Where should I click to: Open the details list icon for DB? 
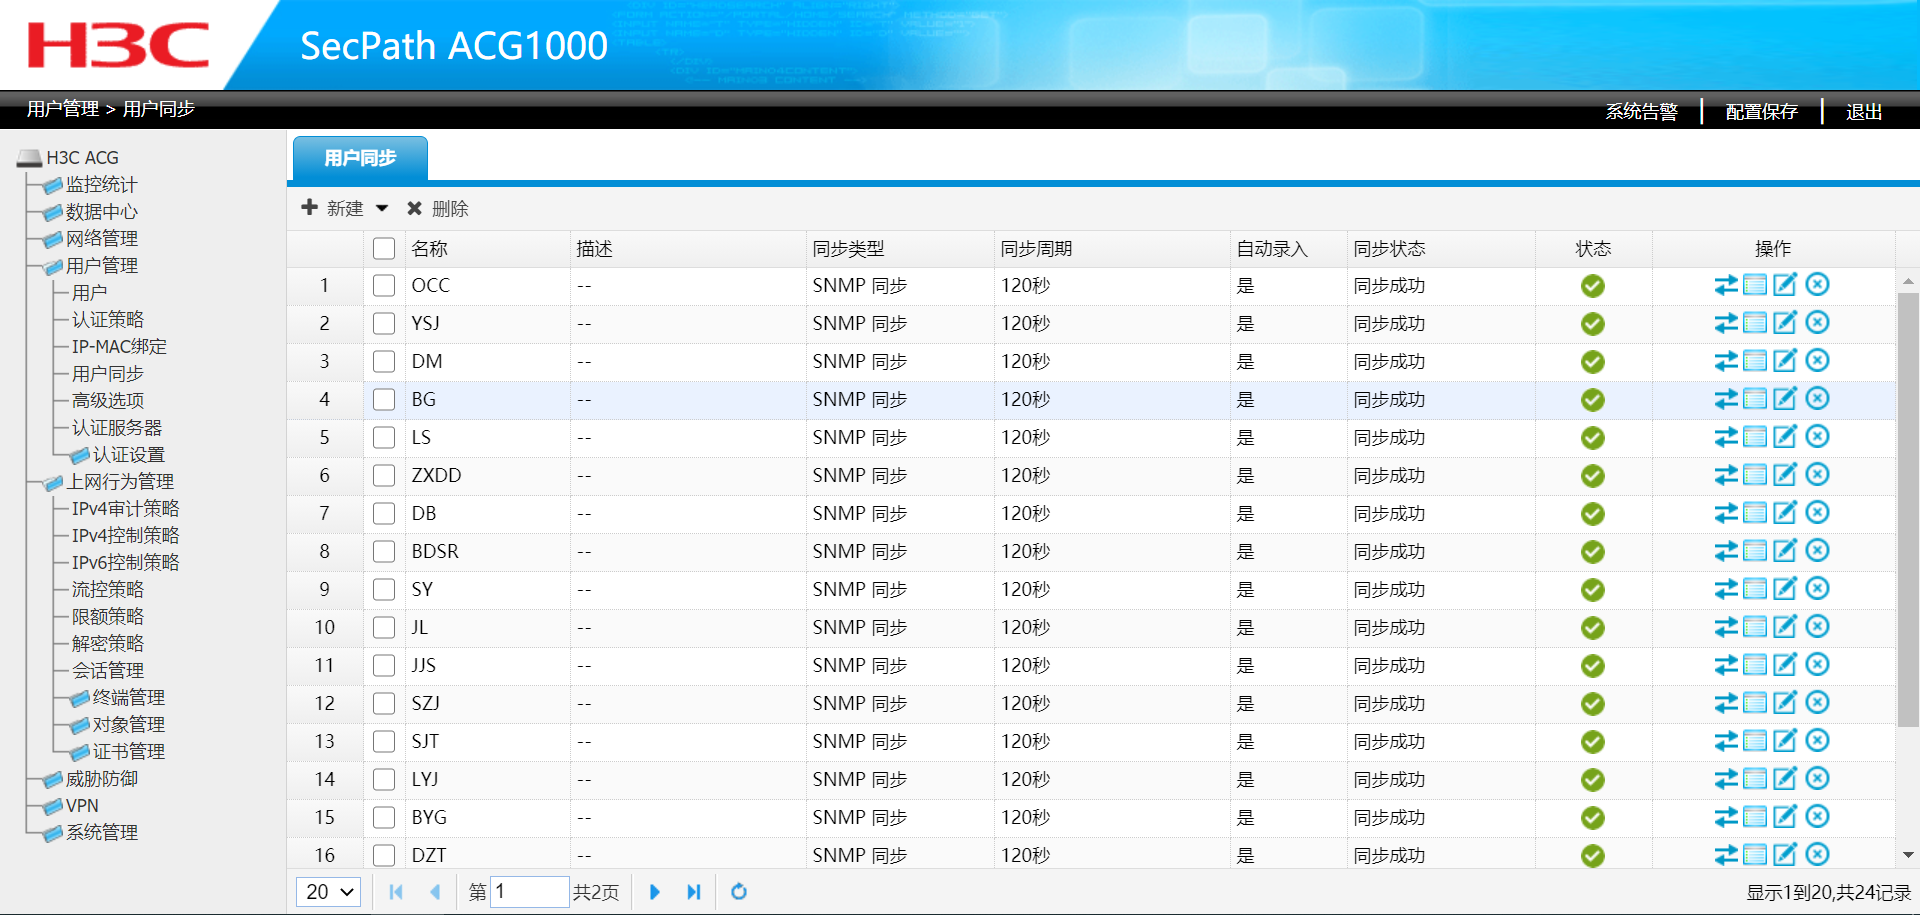tap(1755, 513)
